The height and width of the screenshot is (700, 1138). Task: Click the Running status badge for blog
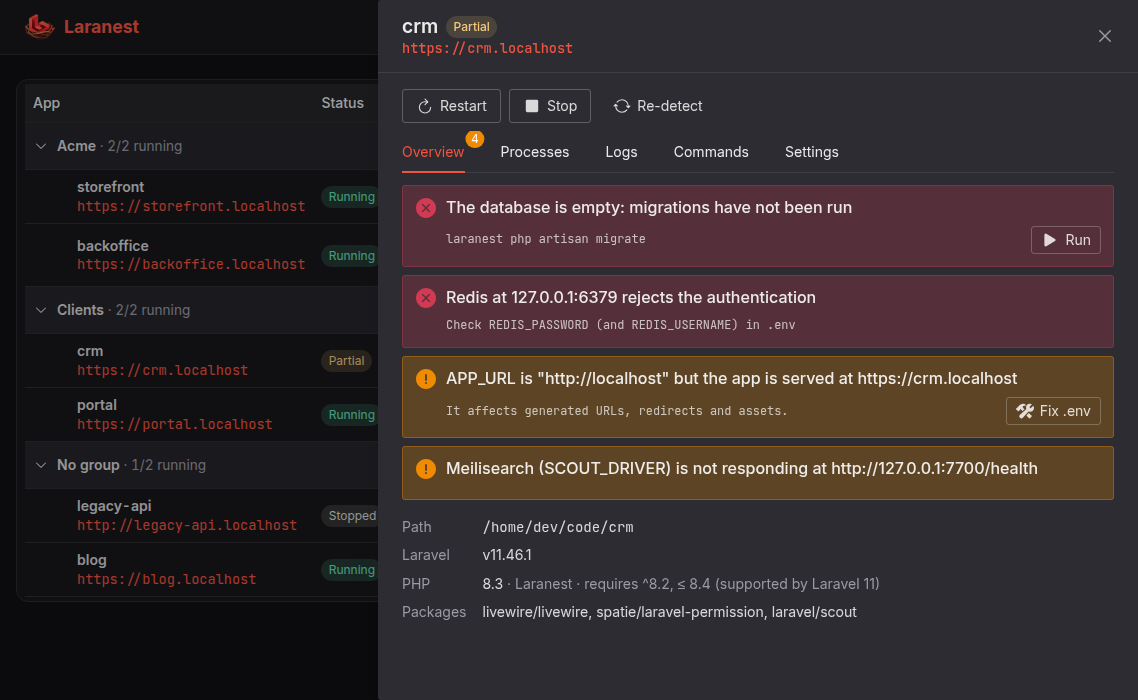tap(351, 571)
